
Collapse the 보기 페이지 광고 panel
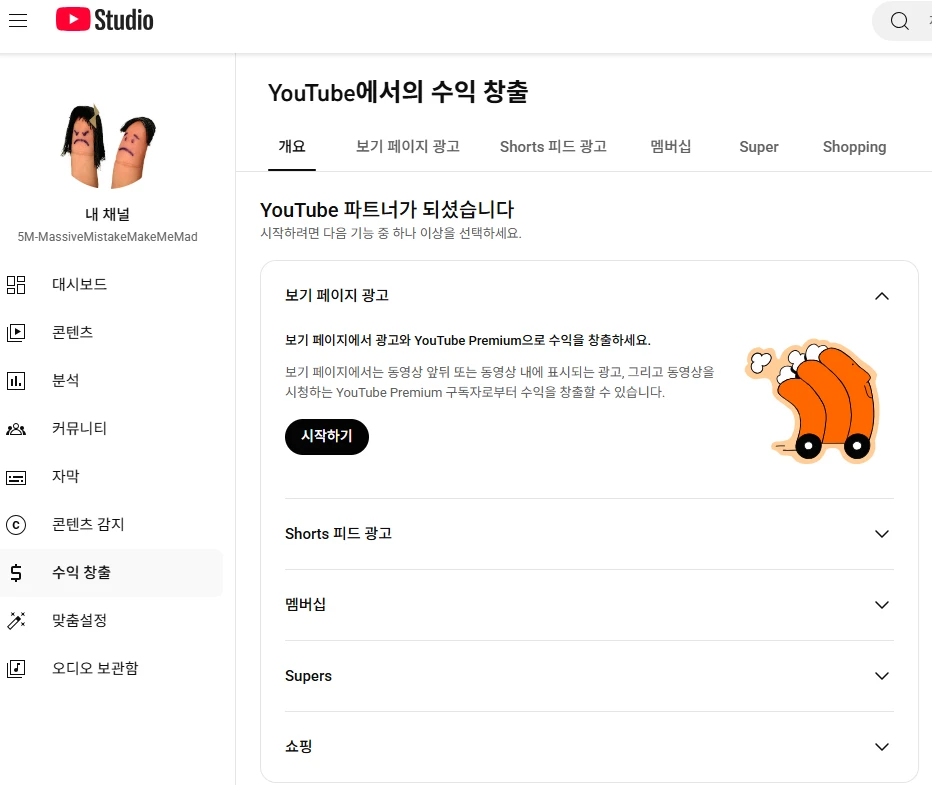coord(882,296)
